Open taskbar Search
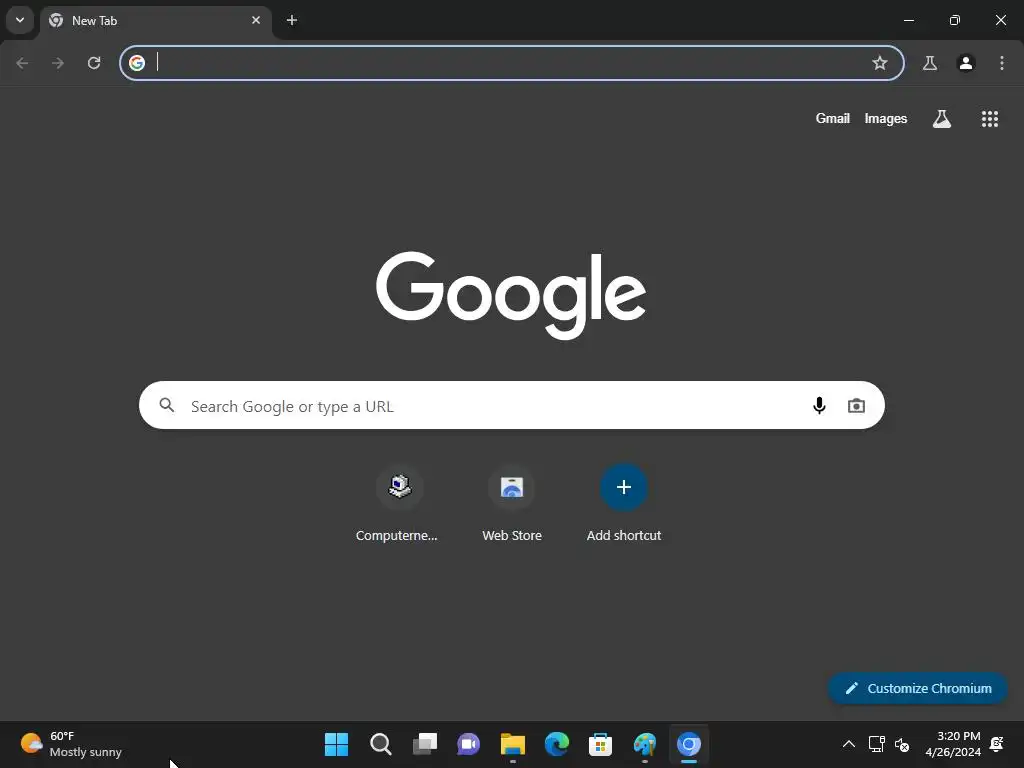 pos(381,744)
